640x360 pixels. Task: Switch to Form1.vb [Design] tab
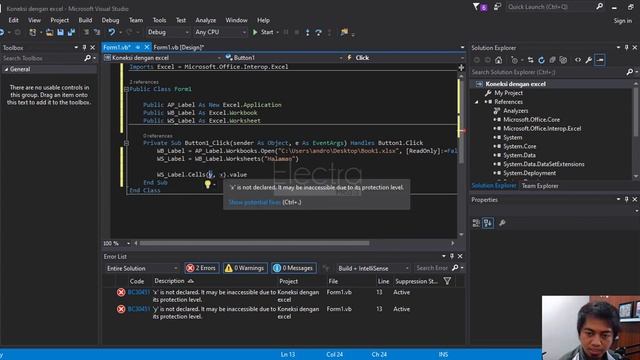(179, 47)
